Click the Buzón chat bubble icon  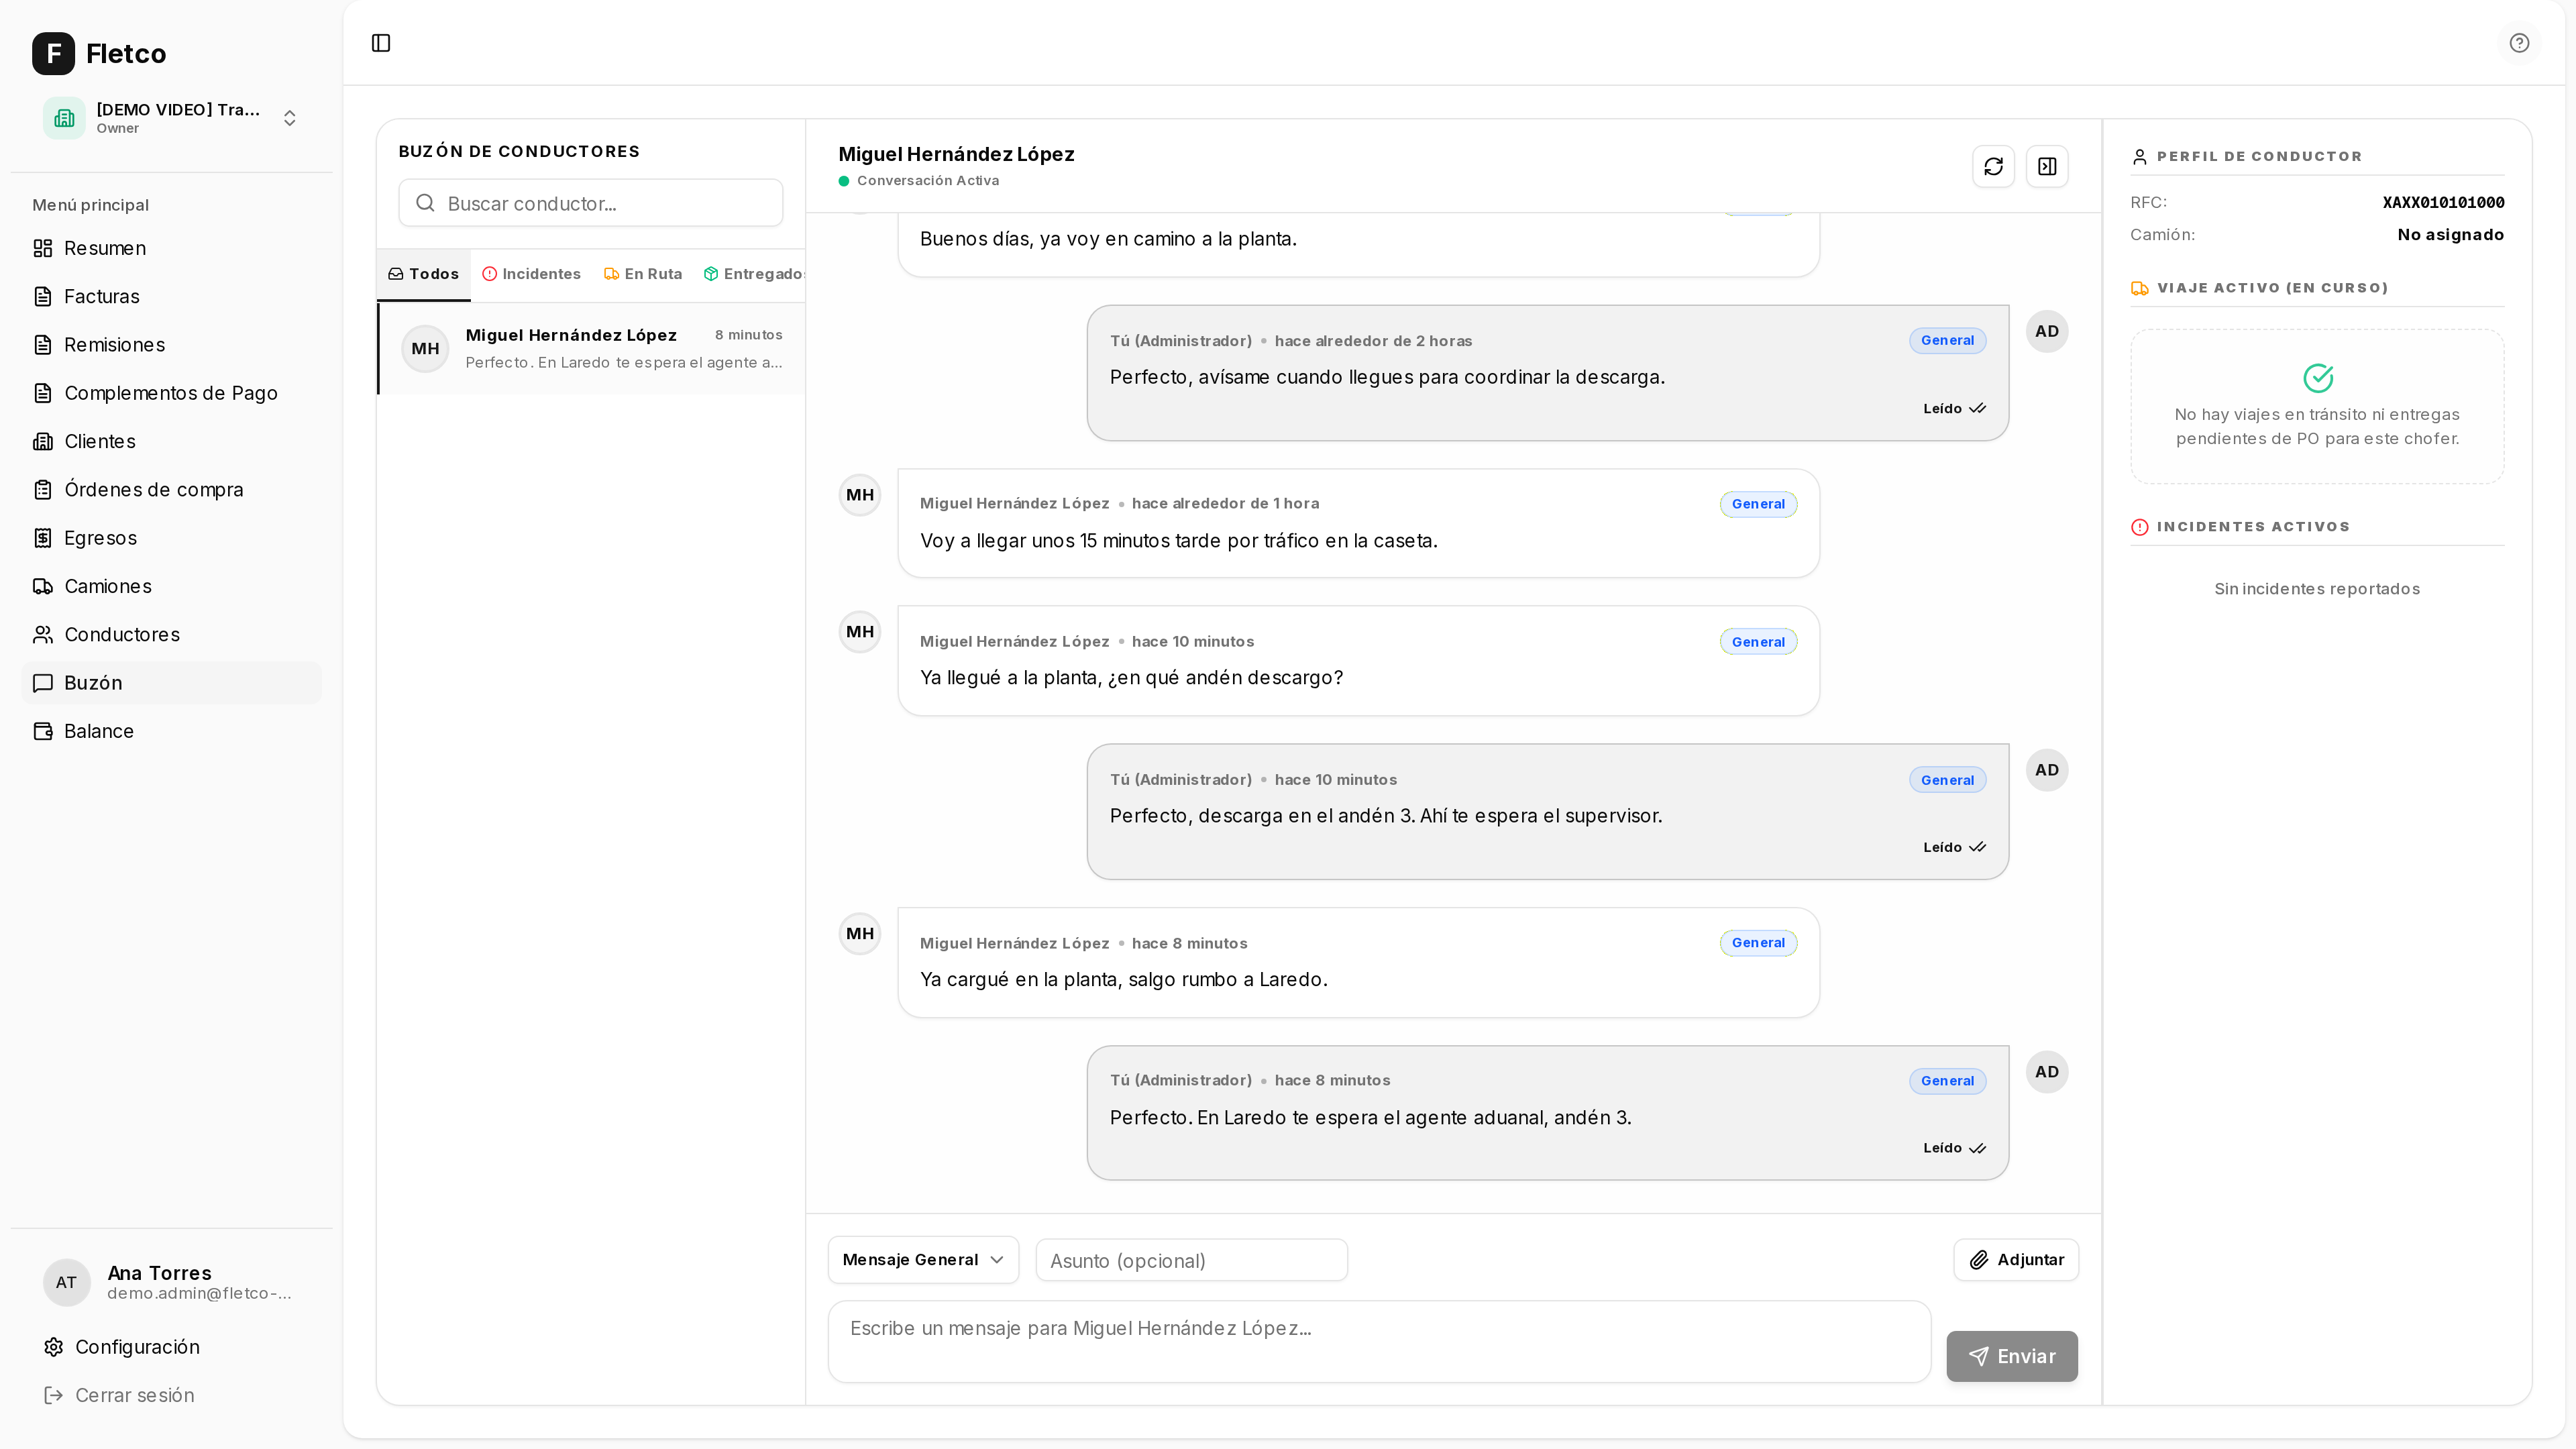pos(43,683)
